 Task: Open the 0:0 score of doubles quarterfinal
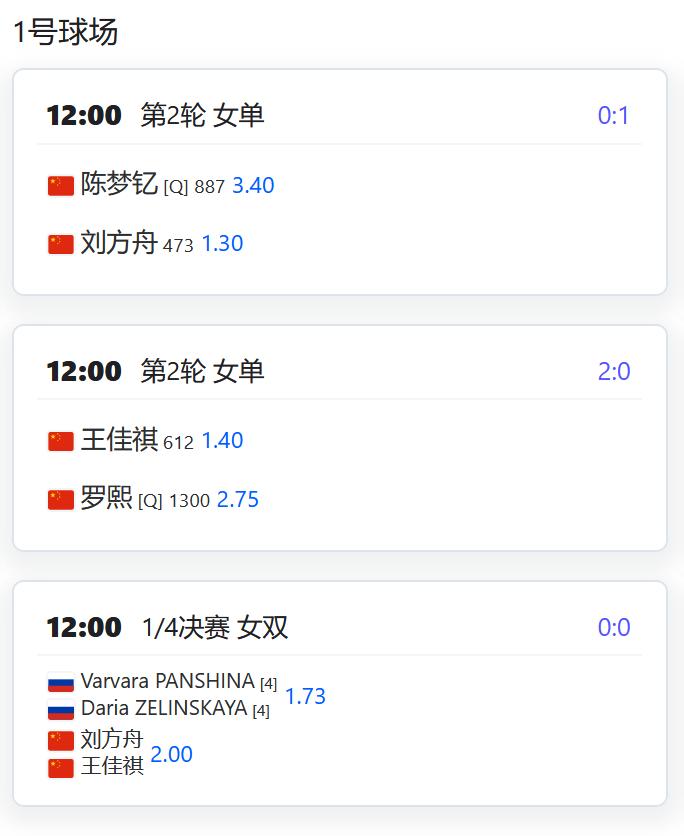614,628
